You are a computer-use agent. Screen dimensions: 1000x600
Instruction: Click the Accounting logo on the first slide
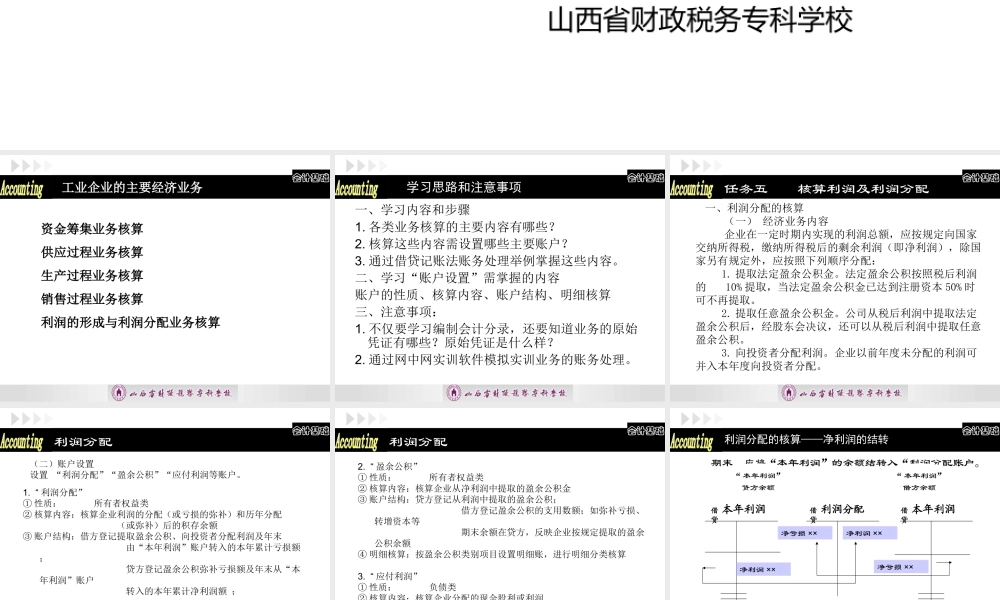click(22, 186)
